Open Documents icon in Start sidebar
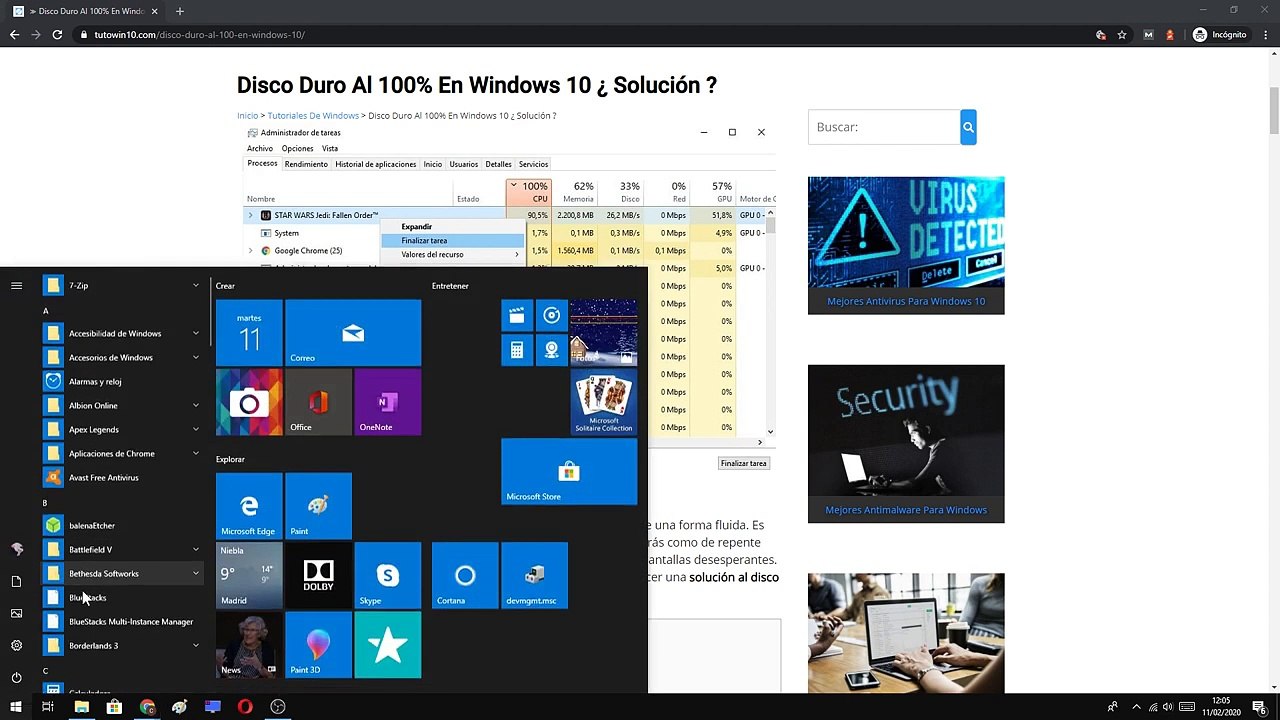This screenshot has height=720, width=1280. pyautogui.click(x=16, y=581)
